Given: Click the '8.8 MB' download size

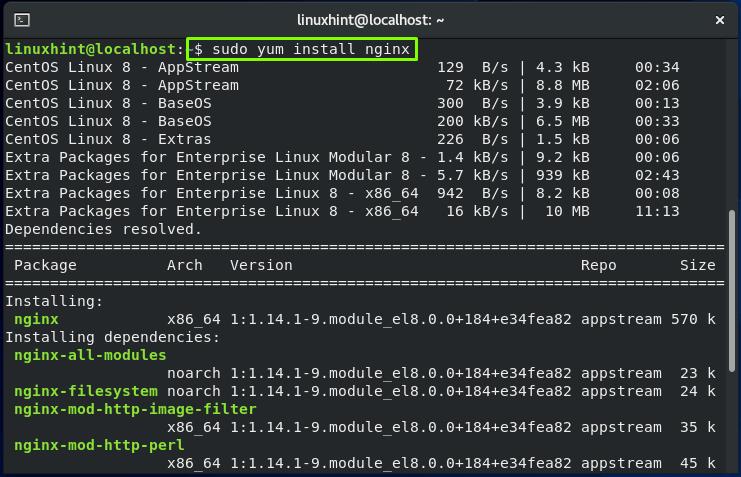Looking at the screenshot, I should click(563, 85).
